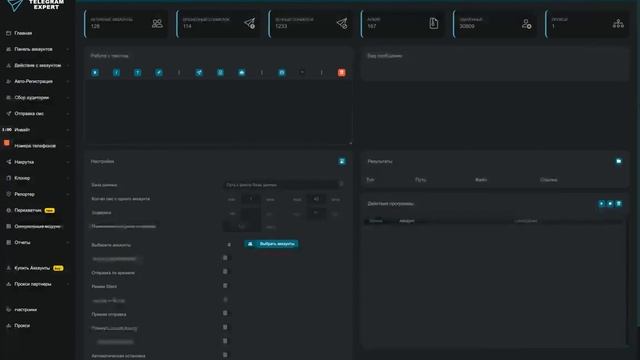
Task: Toggle the Прямая отправка checkbox
Action: tap(225, 313)
